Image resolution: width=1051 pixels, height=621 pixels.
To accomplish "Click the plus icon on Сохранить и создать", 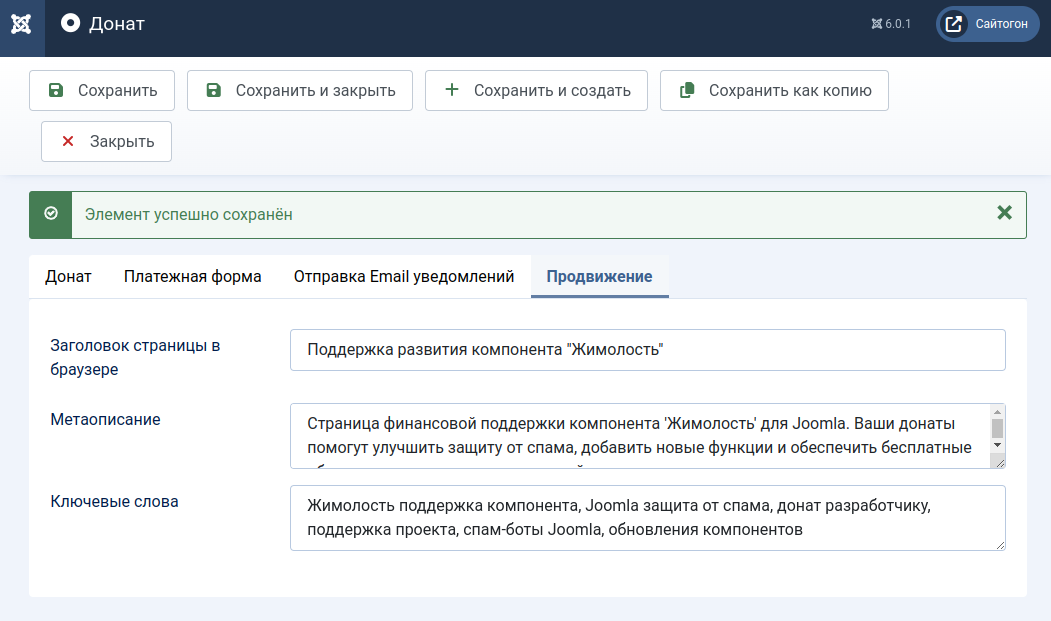I will tap(452, 90).
